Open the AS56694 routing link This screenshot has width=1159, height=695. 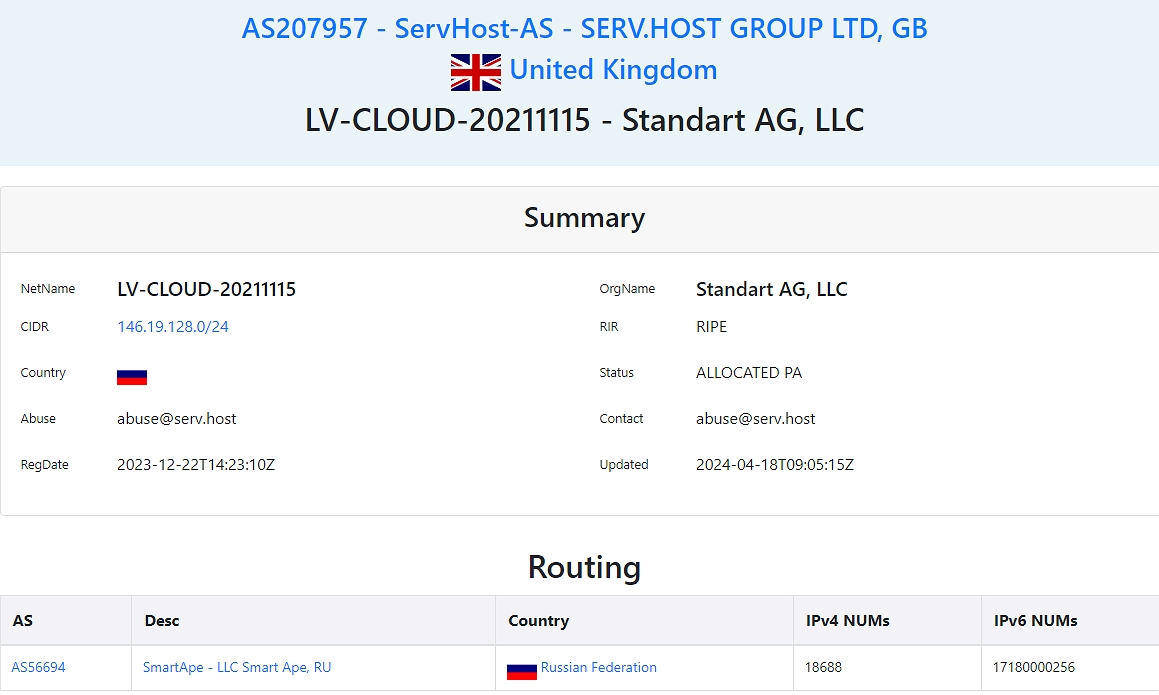[39, 667]
